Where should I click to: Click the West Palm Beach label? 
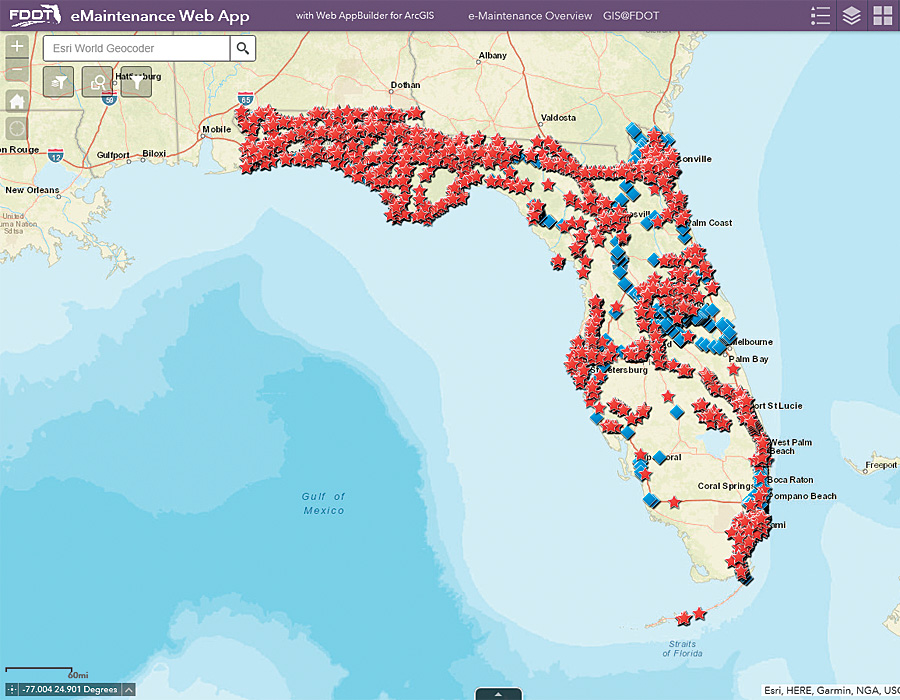coord(790,446)
